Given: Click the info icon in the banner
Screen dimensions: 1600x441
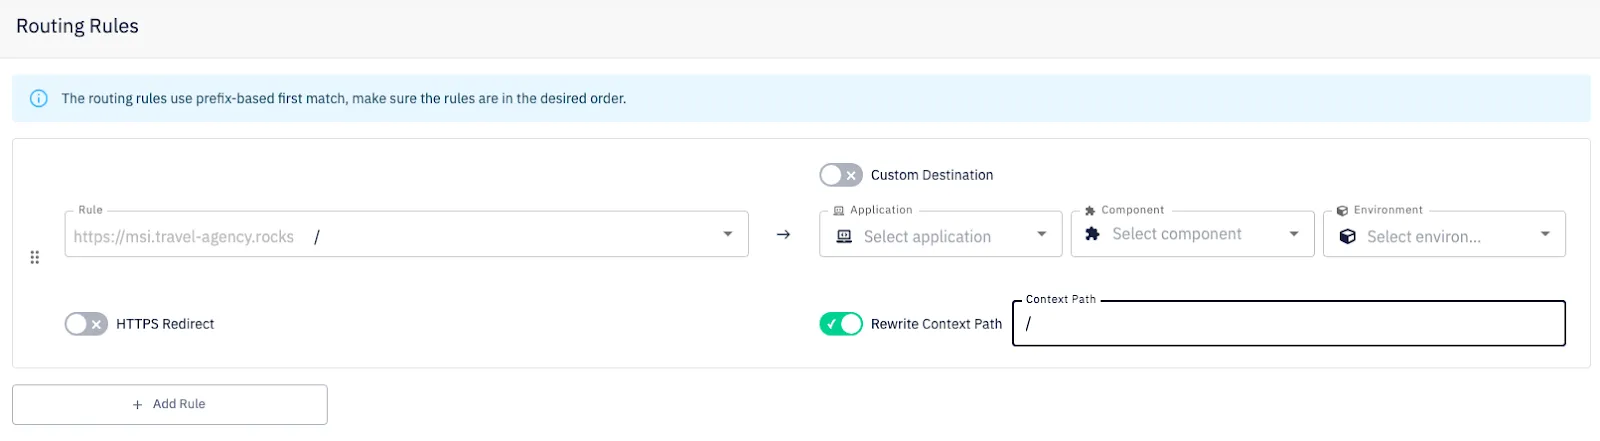Looking at the screenshot, I should click(39, 98).
